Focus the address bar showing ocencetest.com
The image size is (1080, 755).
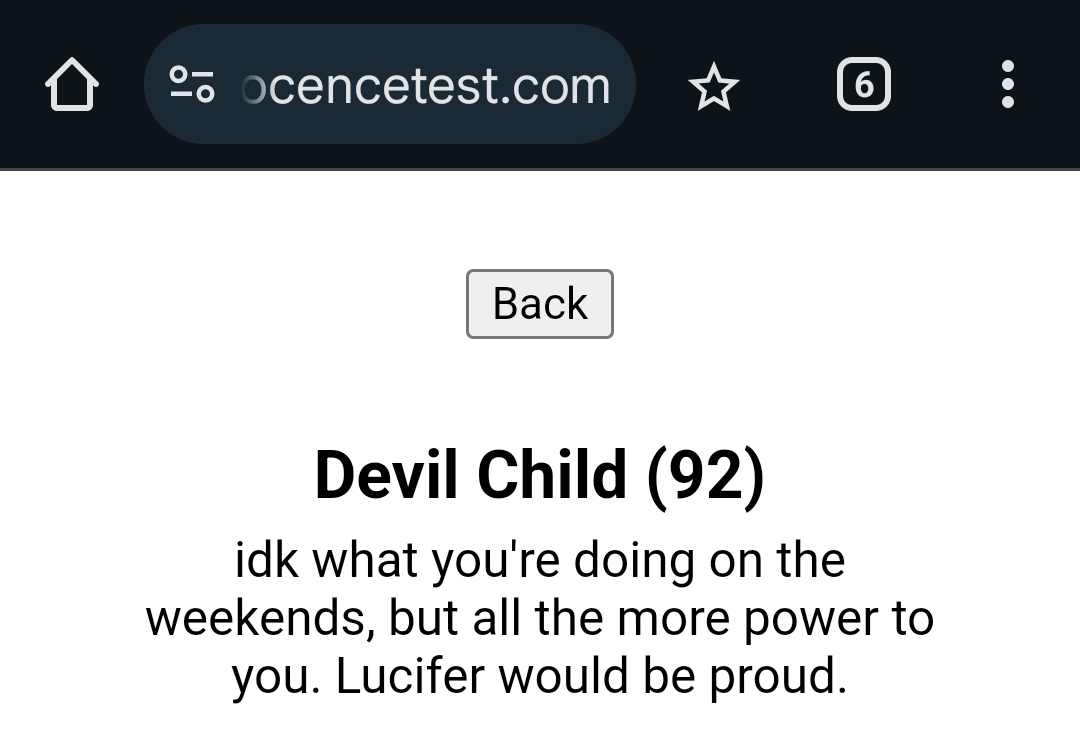click(x=425, y=85)
